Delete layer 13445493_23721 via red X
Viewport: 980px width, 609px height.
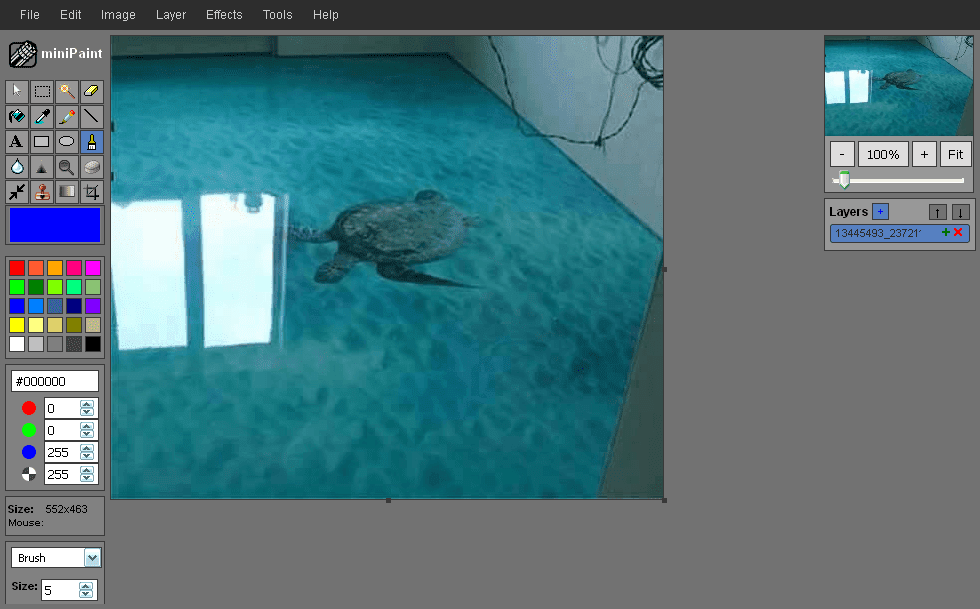pos(957,232)
